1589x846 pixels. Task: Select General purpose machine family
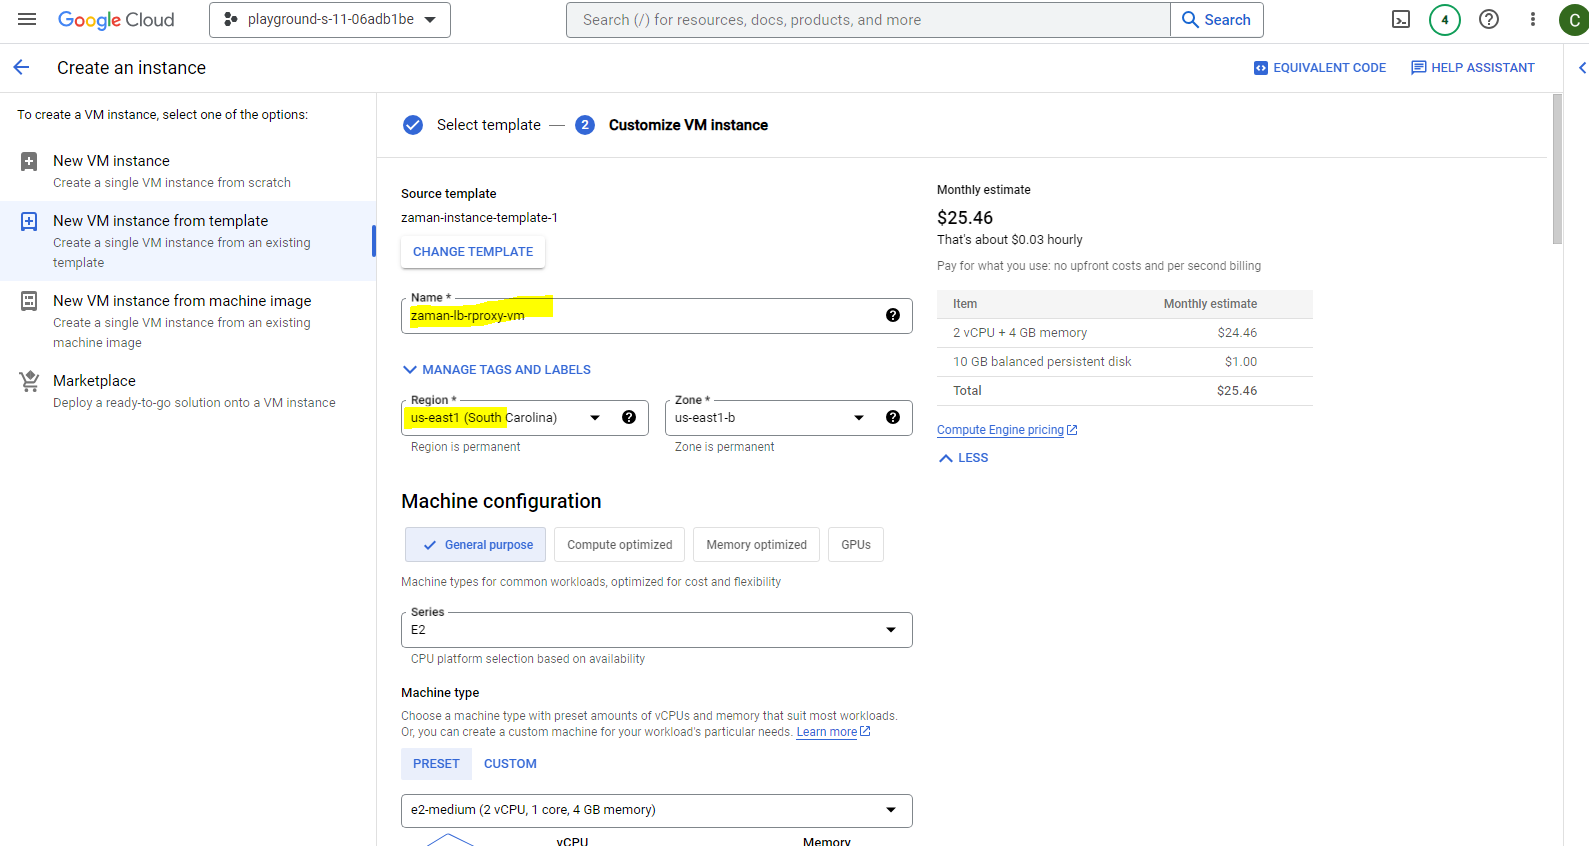tap(476, 545)
